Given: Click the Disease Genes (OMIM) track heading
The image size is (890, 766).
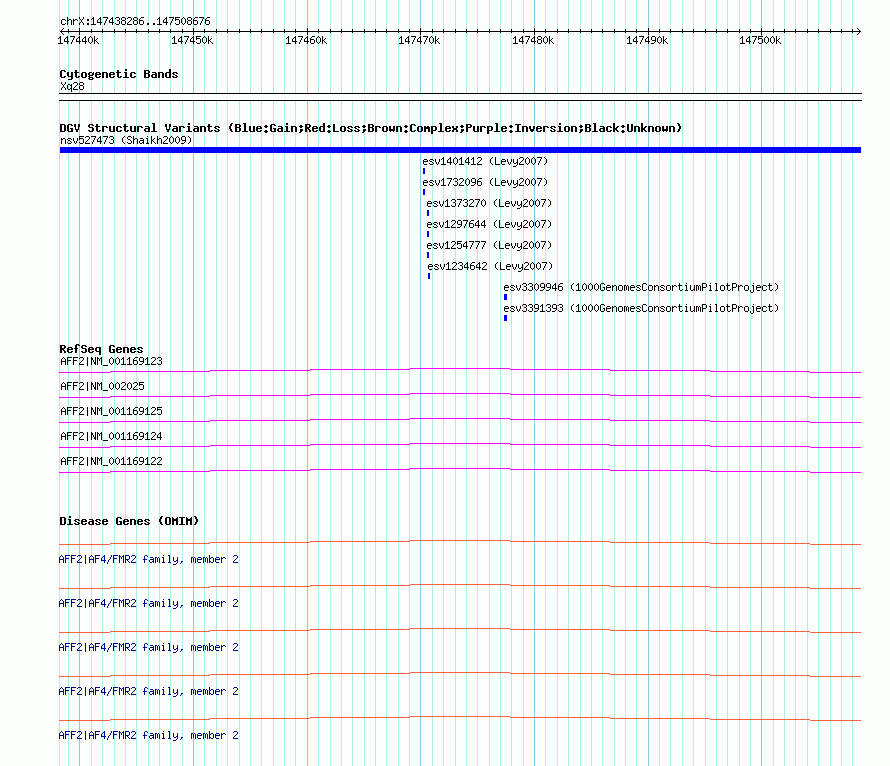Looking at the screenshot, I should coord(129,521).
